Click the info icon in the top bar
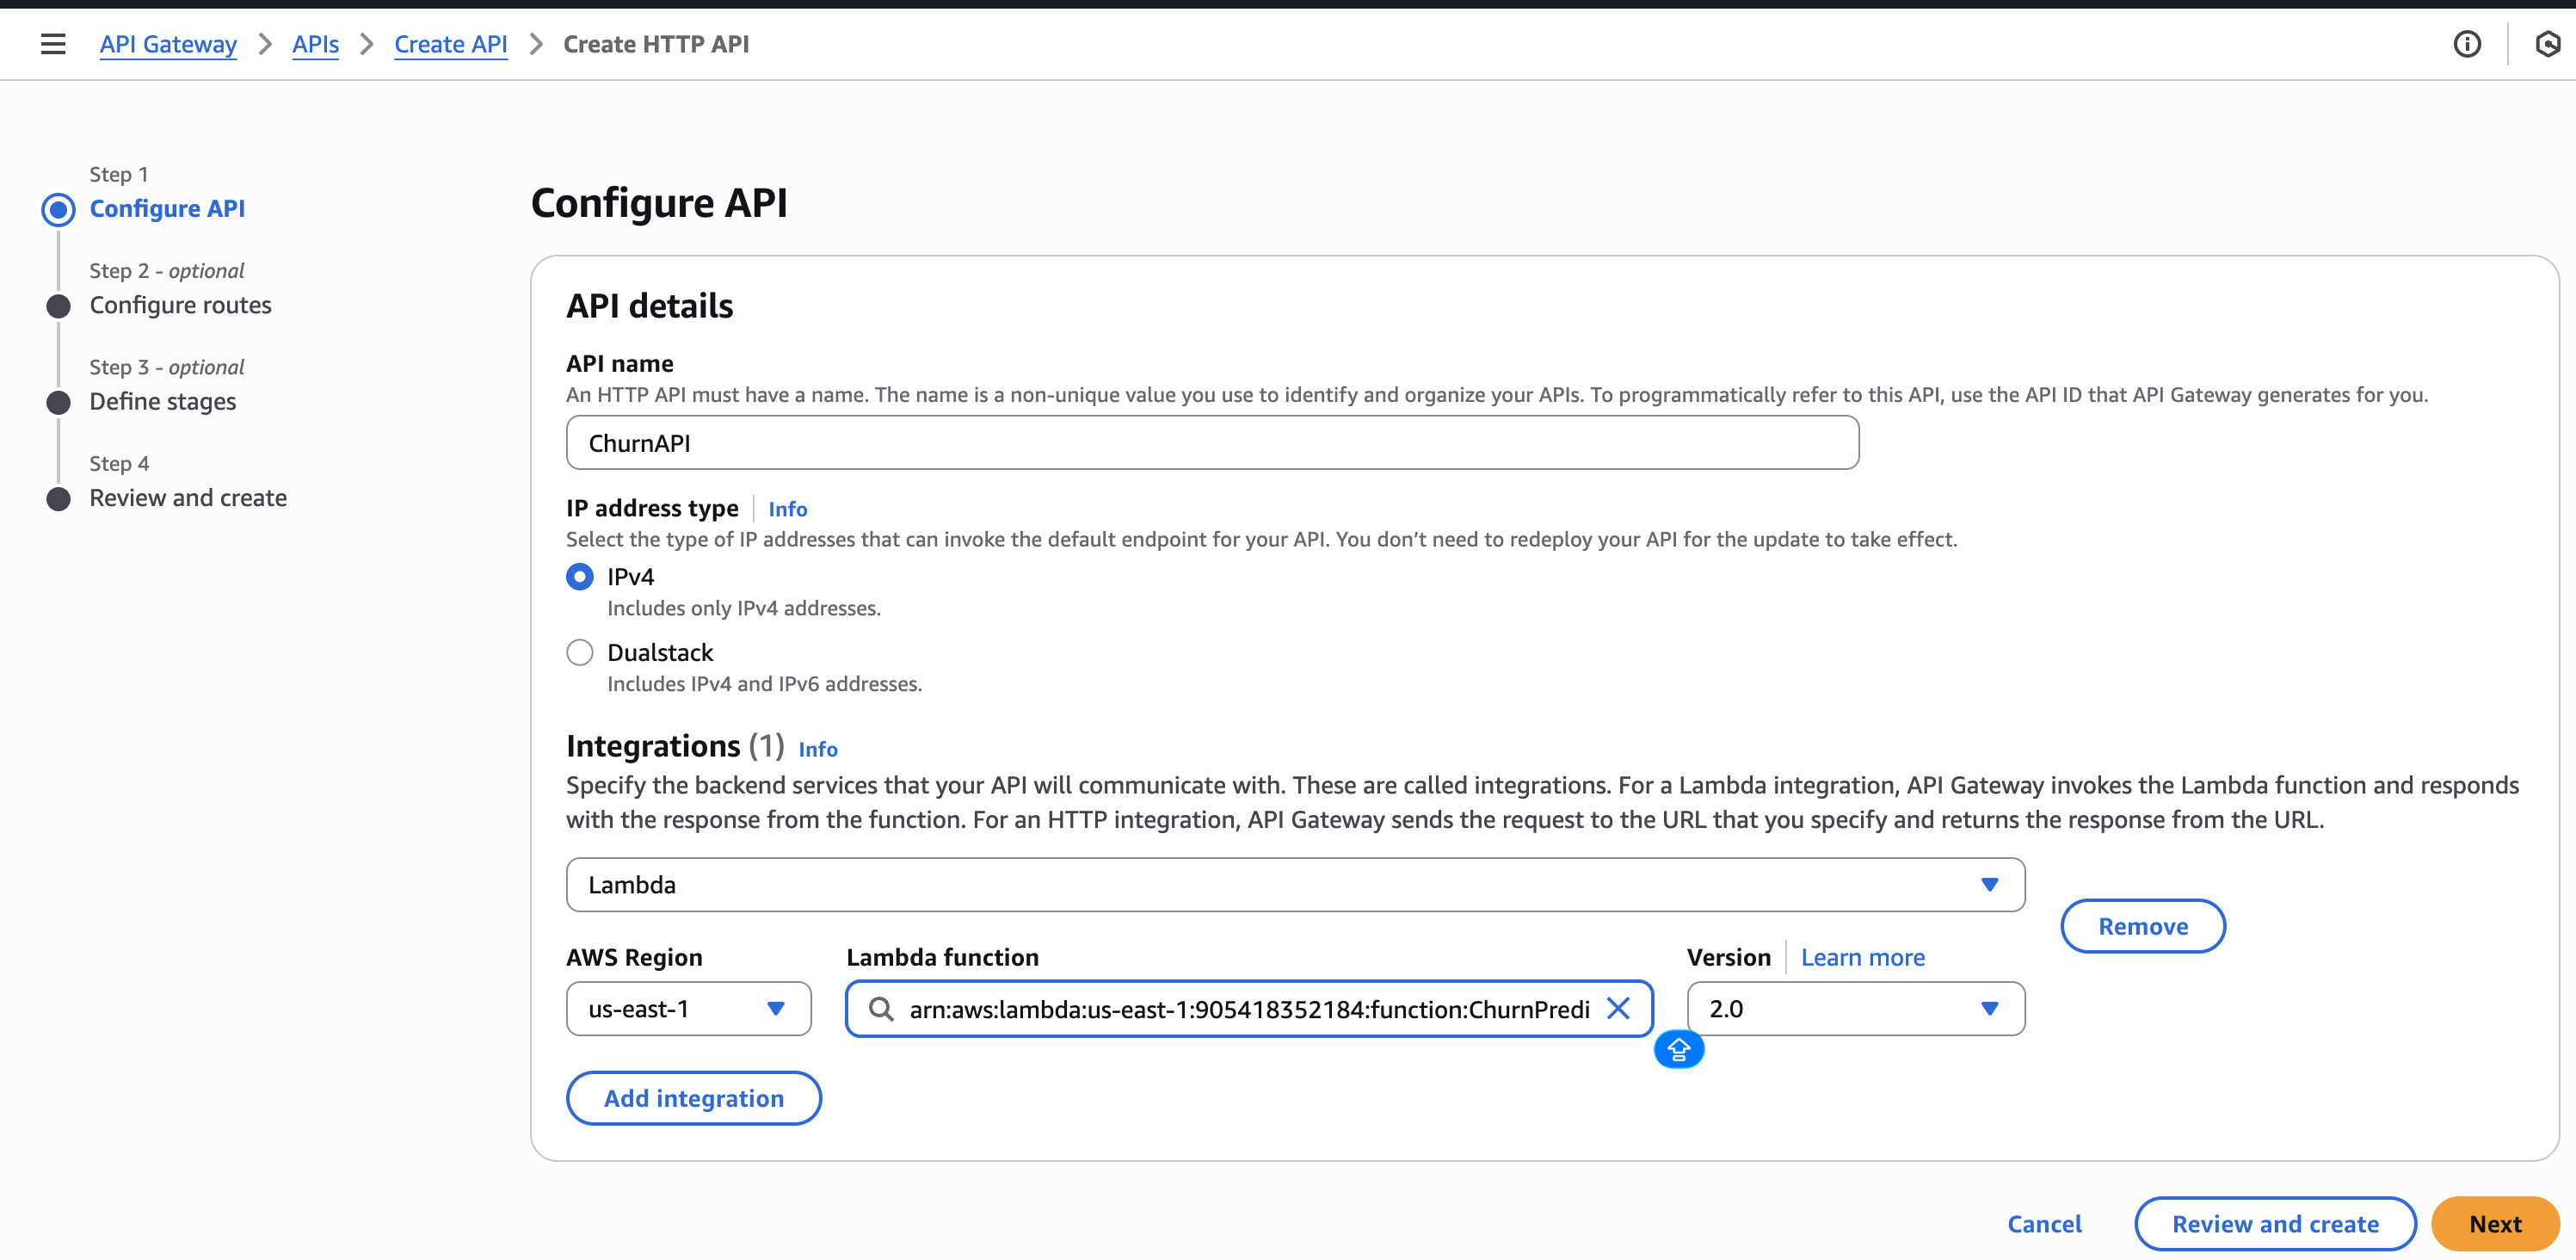 [x=2467, y=44]
